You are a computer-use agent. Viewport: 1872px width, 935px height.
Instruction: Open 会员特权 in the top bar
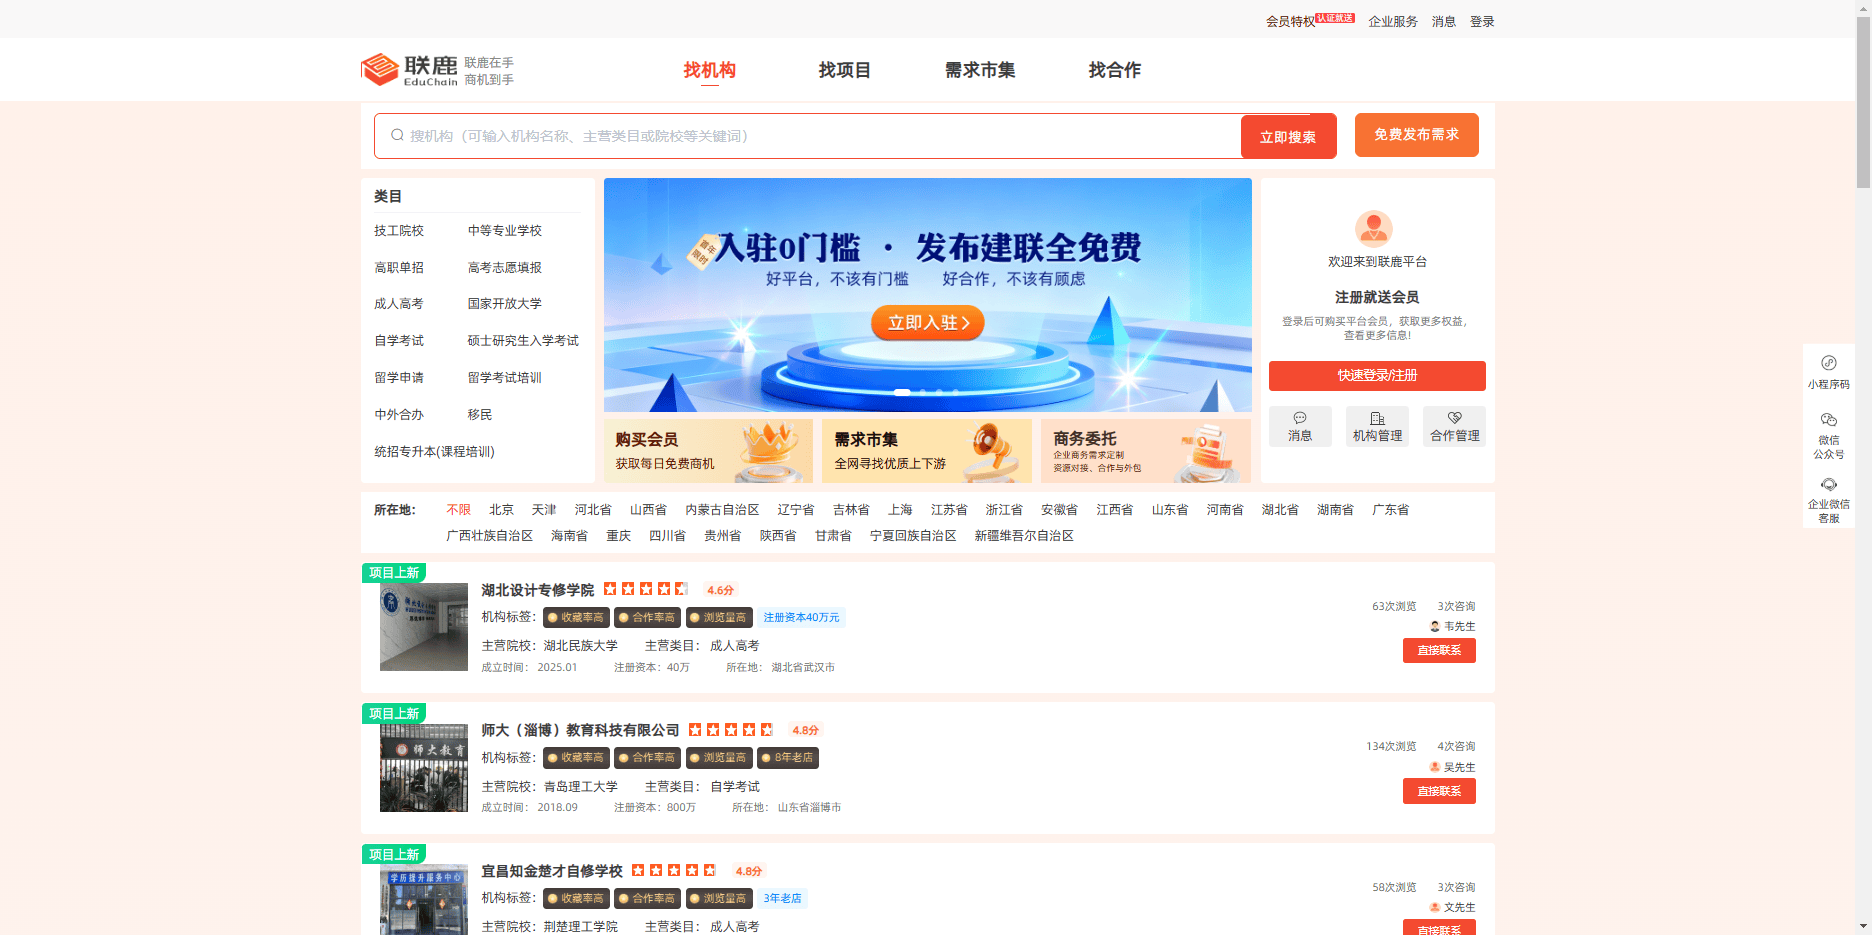point(1291,21)
